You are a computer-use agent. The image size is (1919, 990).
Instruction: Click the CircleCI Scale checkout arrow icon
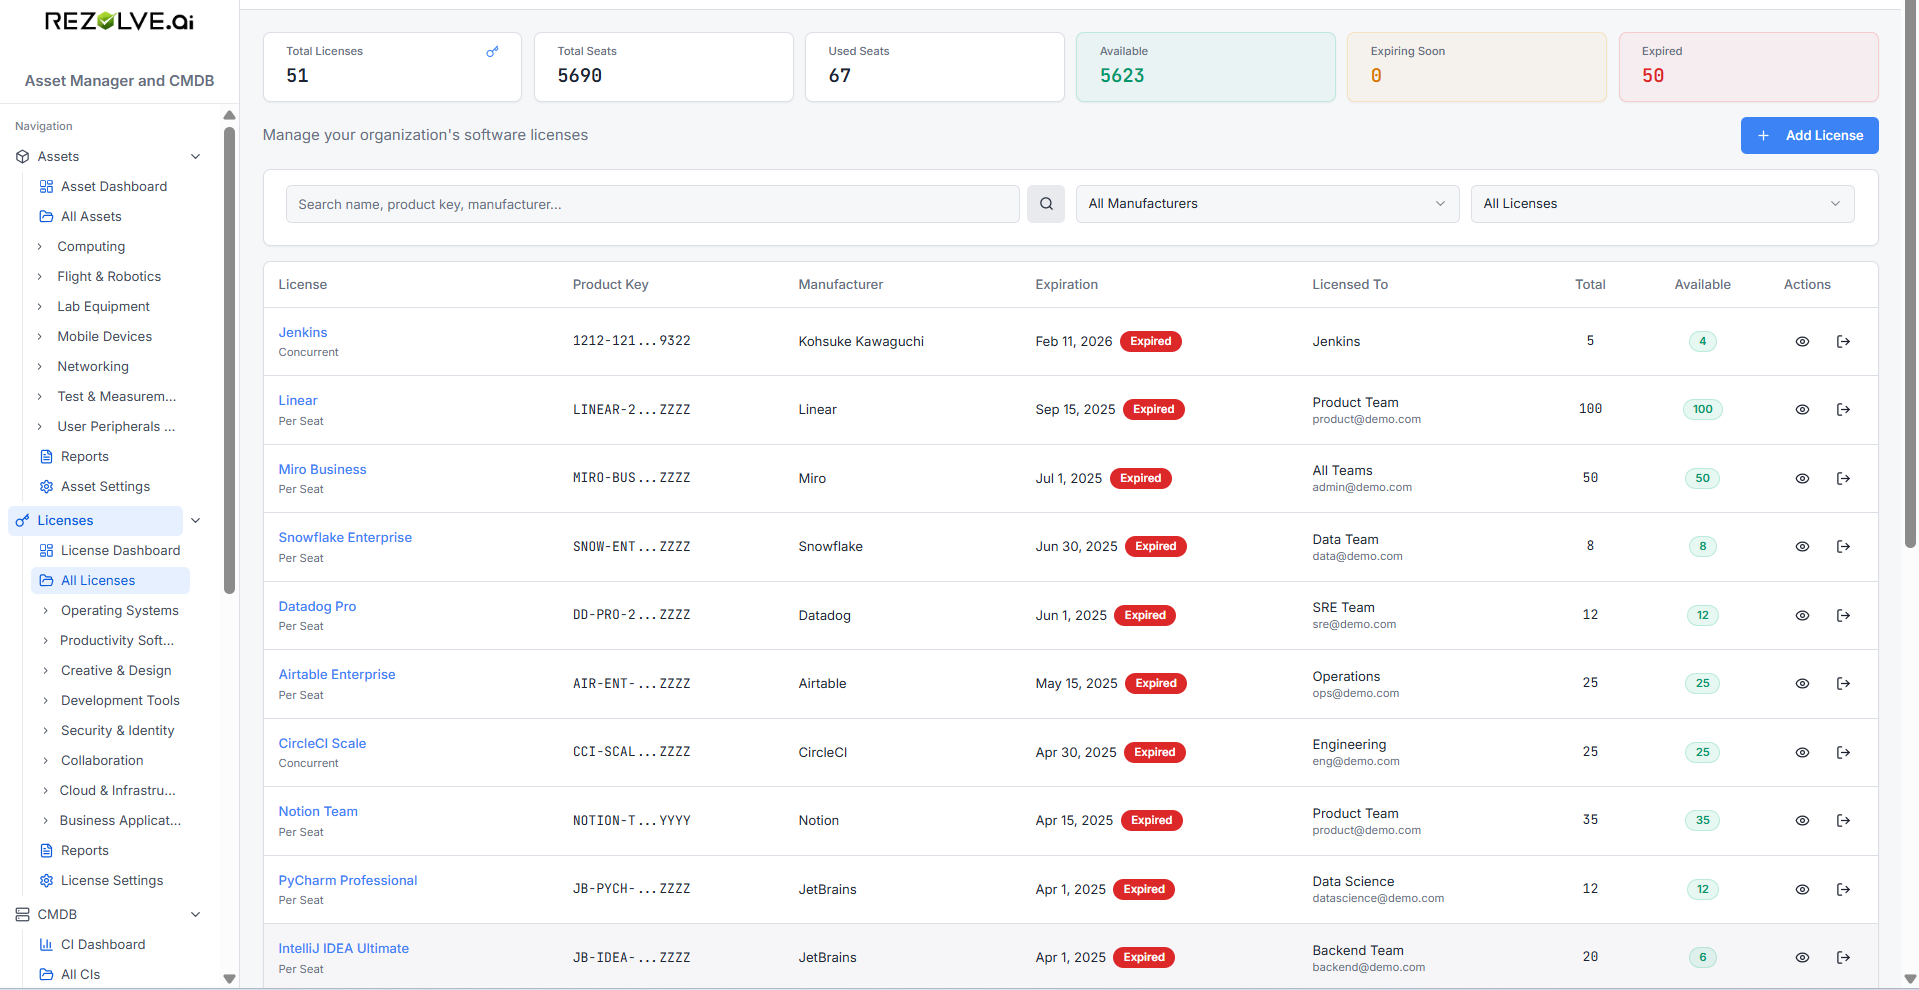coord(1843,753)
